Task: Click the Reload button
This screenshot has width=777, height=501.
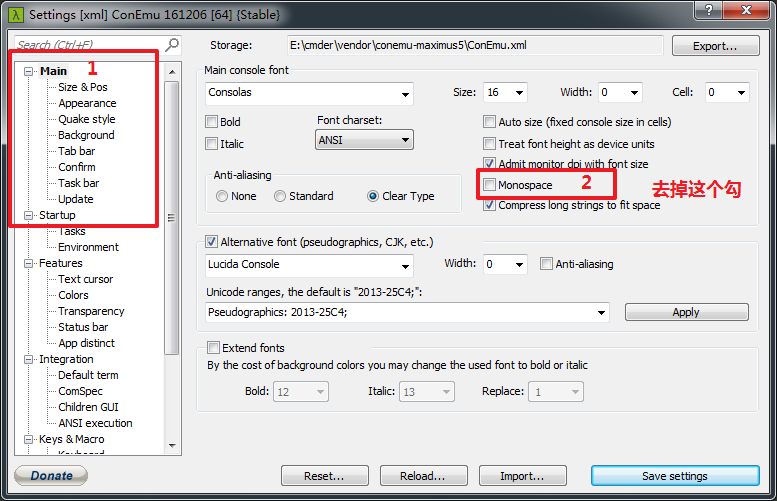Action: point(424,476)
